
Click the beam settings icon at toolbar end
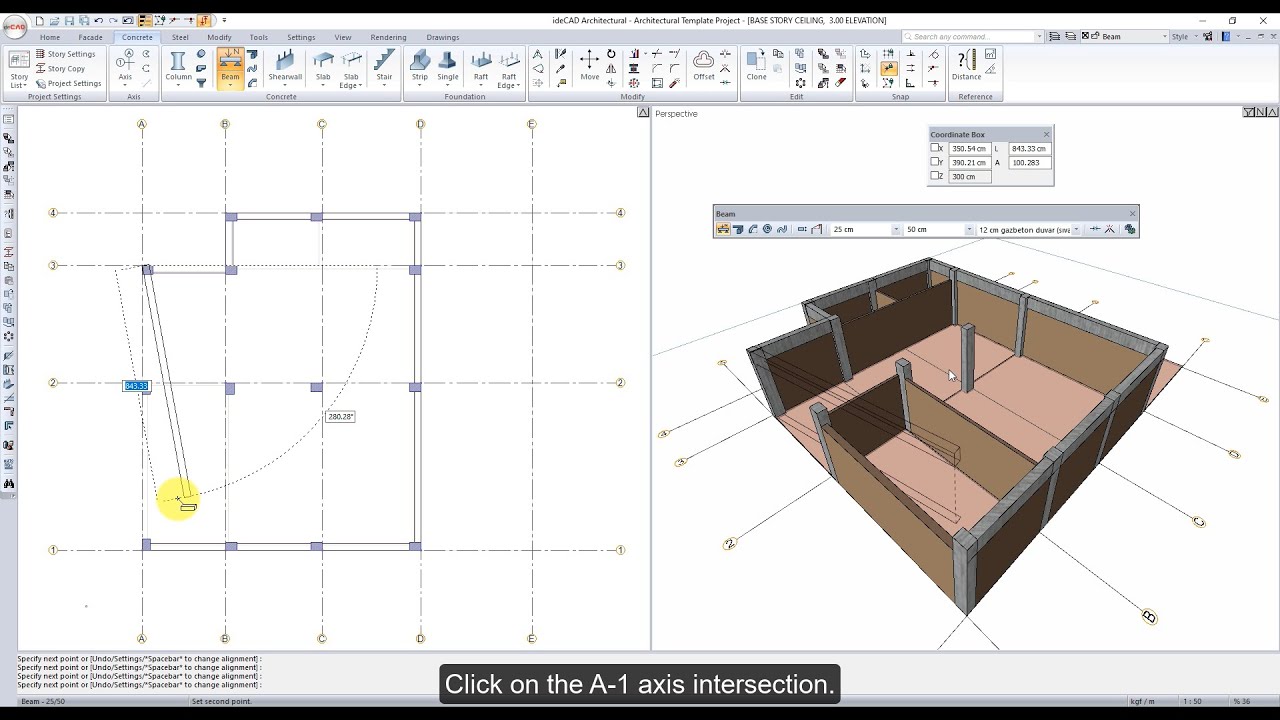(x=1130, y=229)
